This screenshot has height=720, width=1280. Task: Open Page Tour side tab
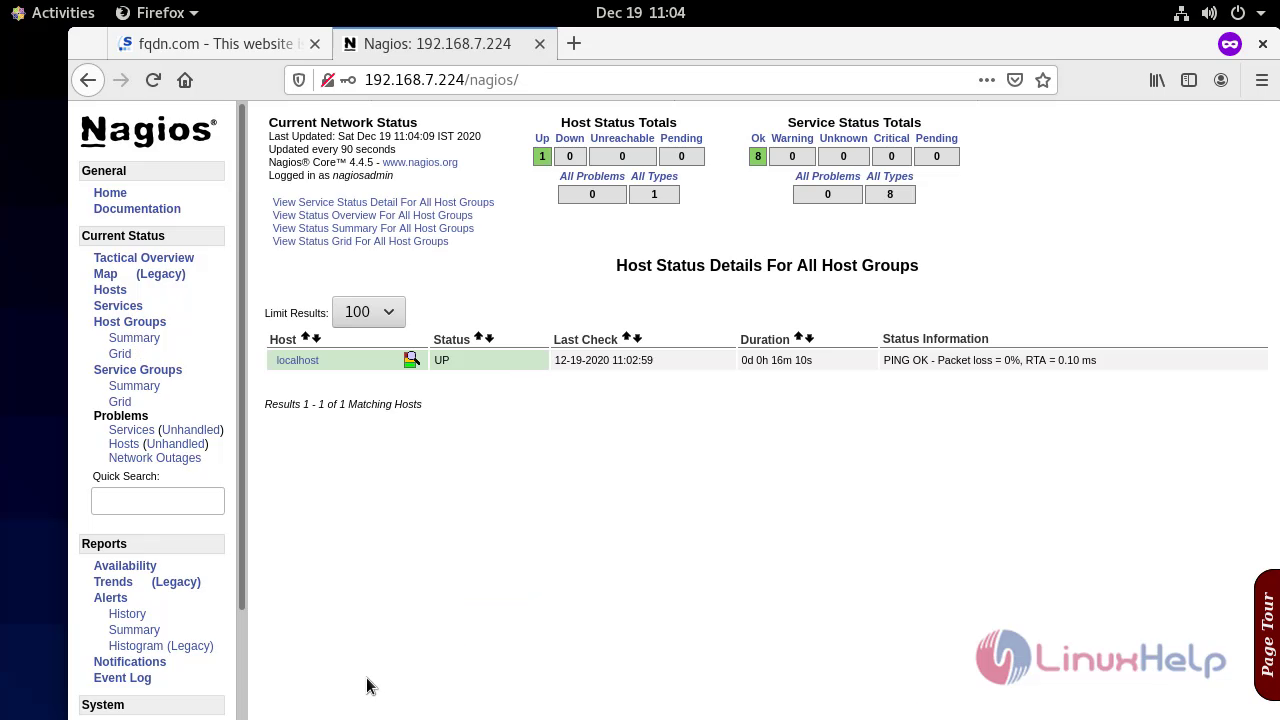click(x=1267, y=634)
